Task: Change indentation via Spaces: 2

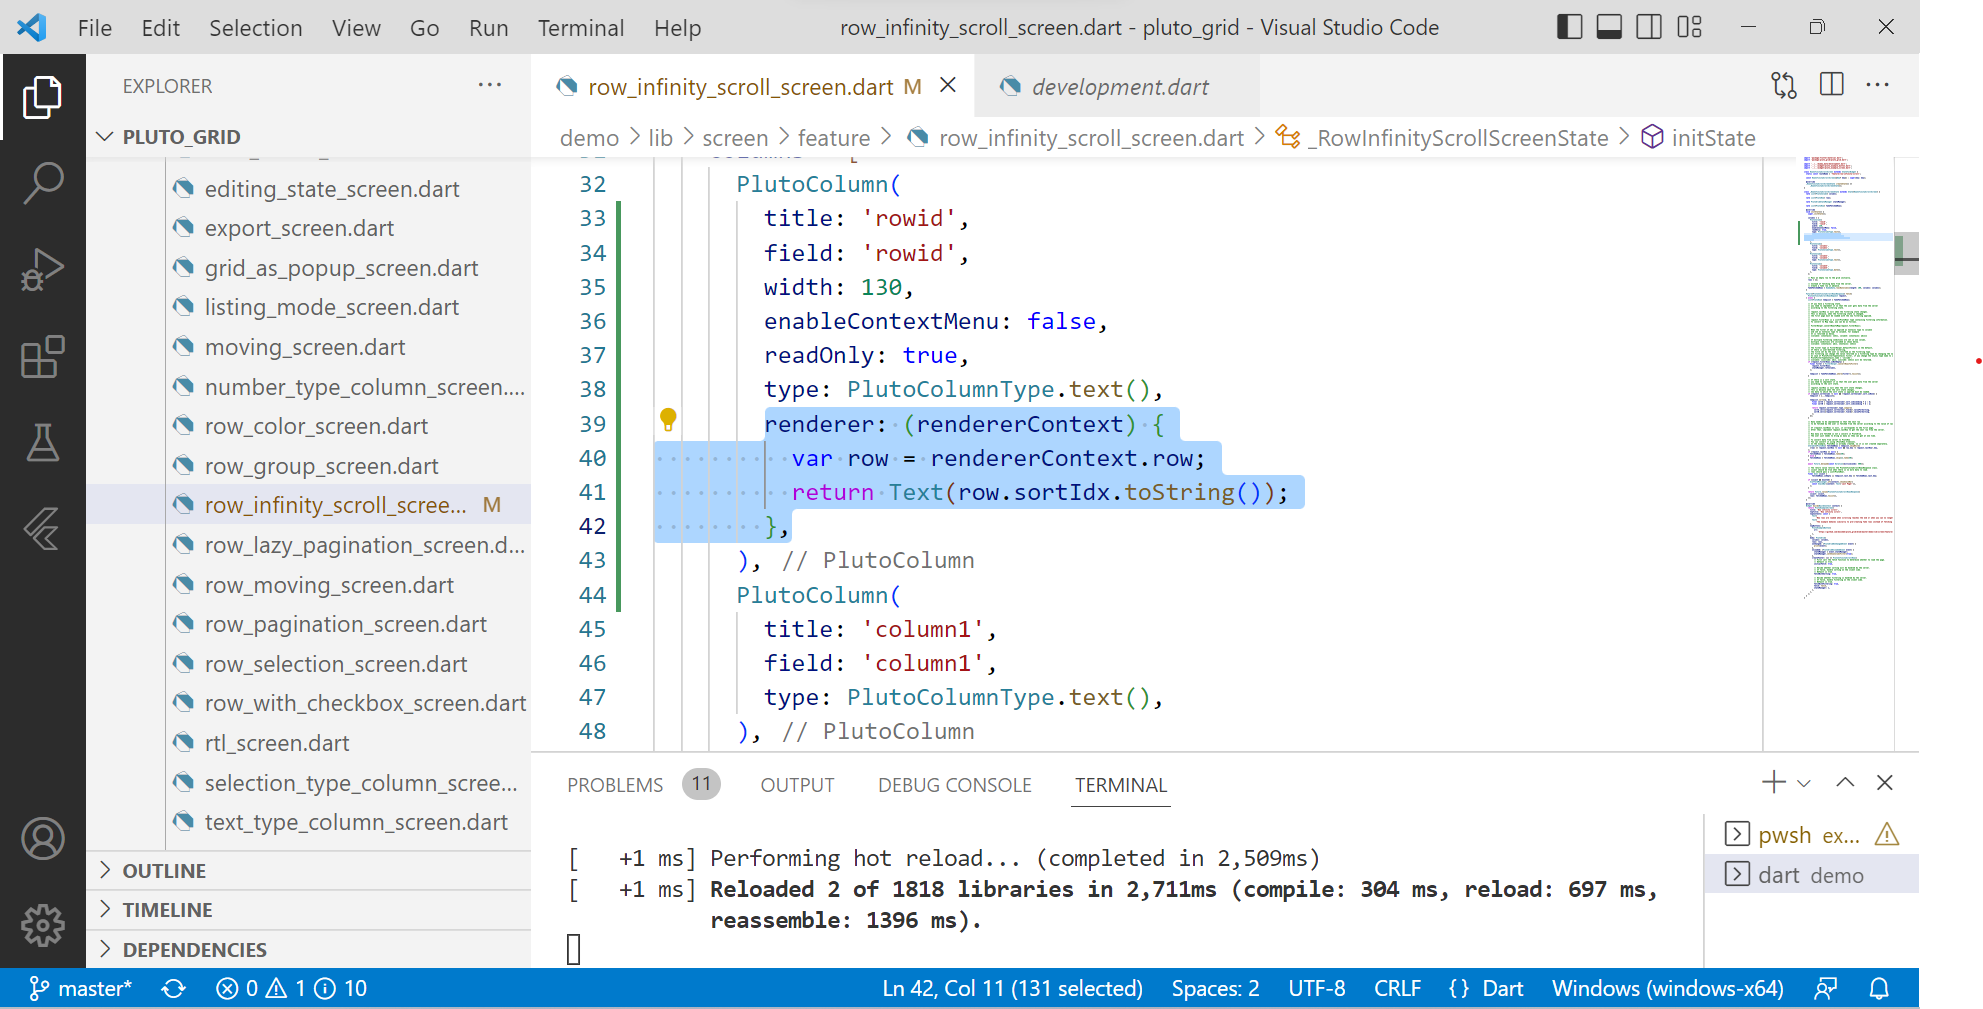Action: tap(1215, 989)
